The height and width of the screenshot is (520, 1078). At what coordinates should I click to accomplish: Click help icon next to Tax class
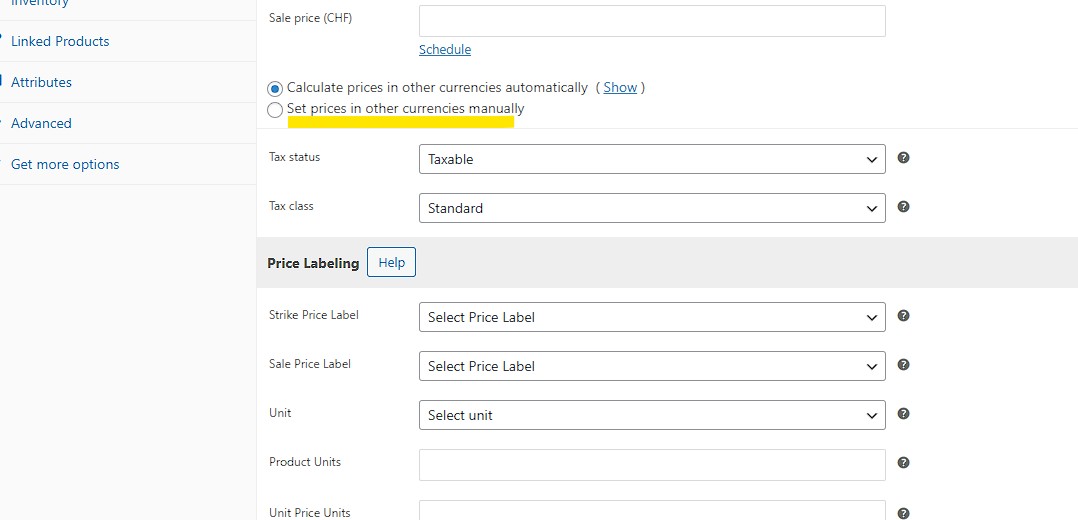903,206
